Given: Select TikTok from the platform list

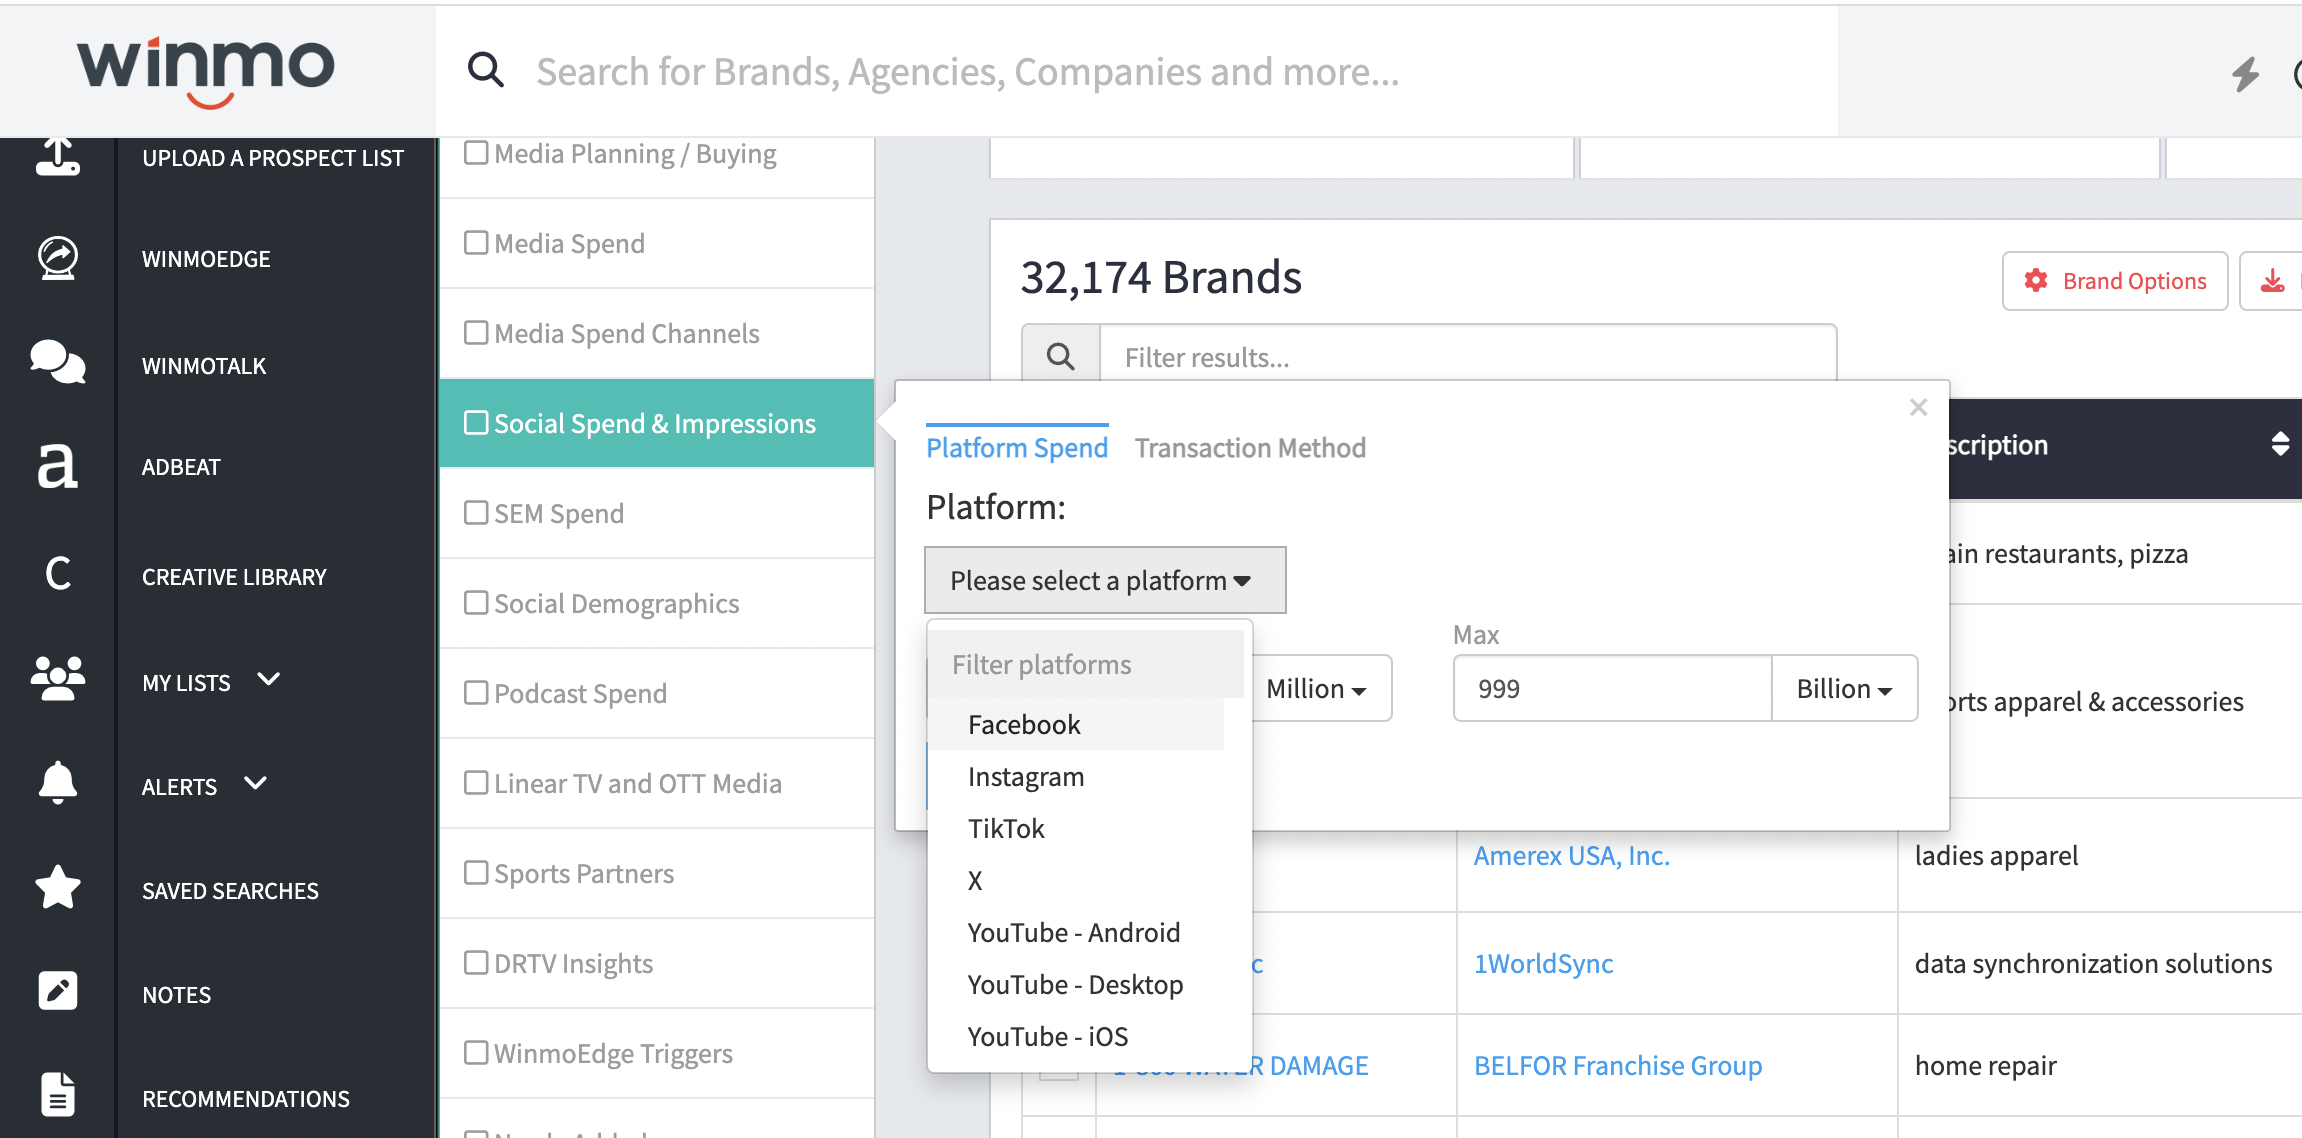Looking at the screenshot, I should (x=1006, y=829).
